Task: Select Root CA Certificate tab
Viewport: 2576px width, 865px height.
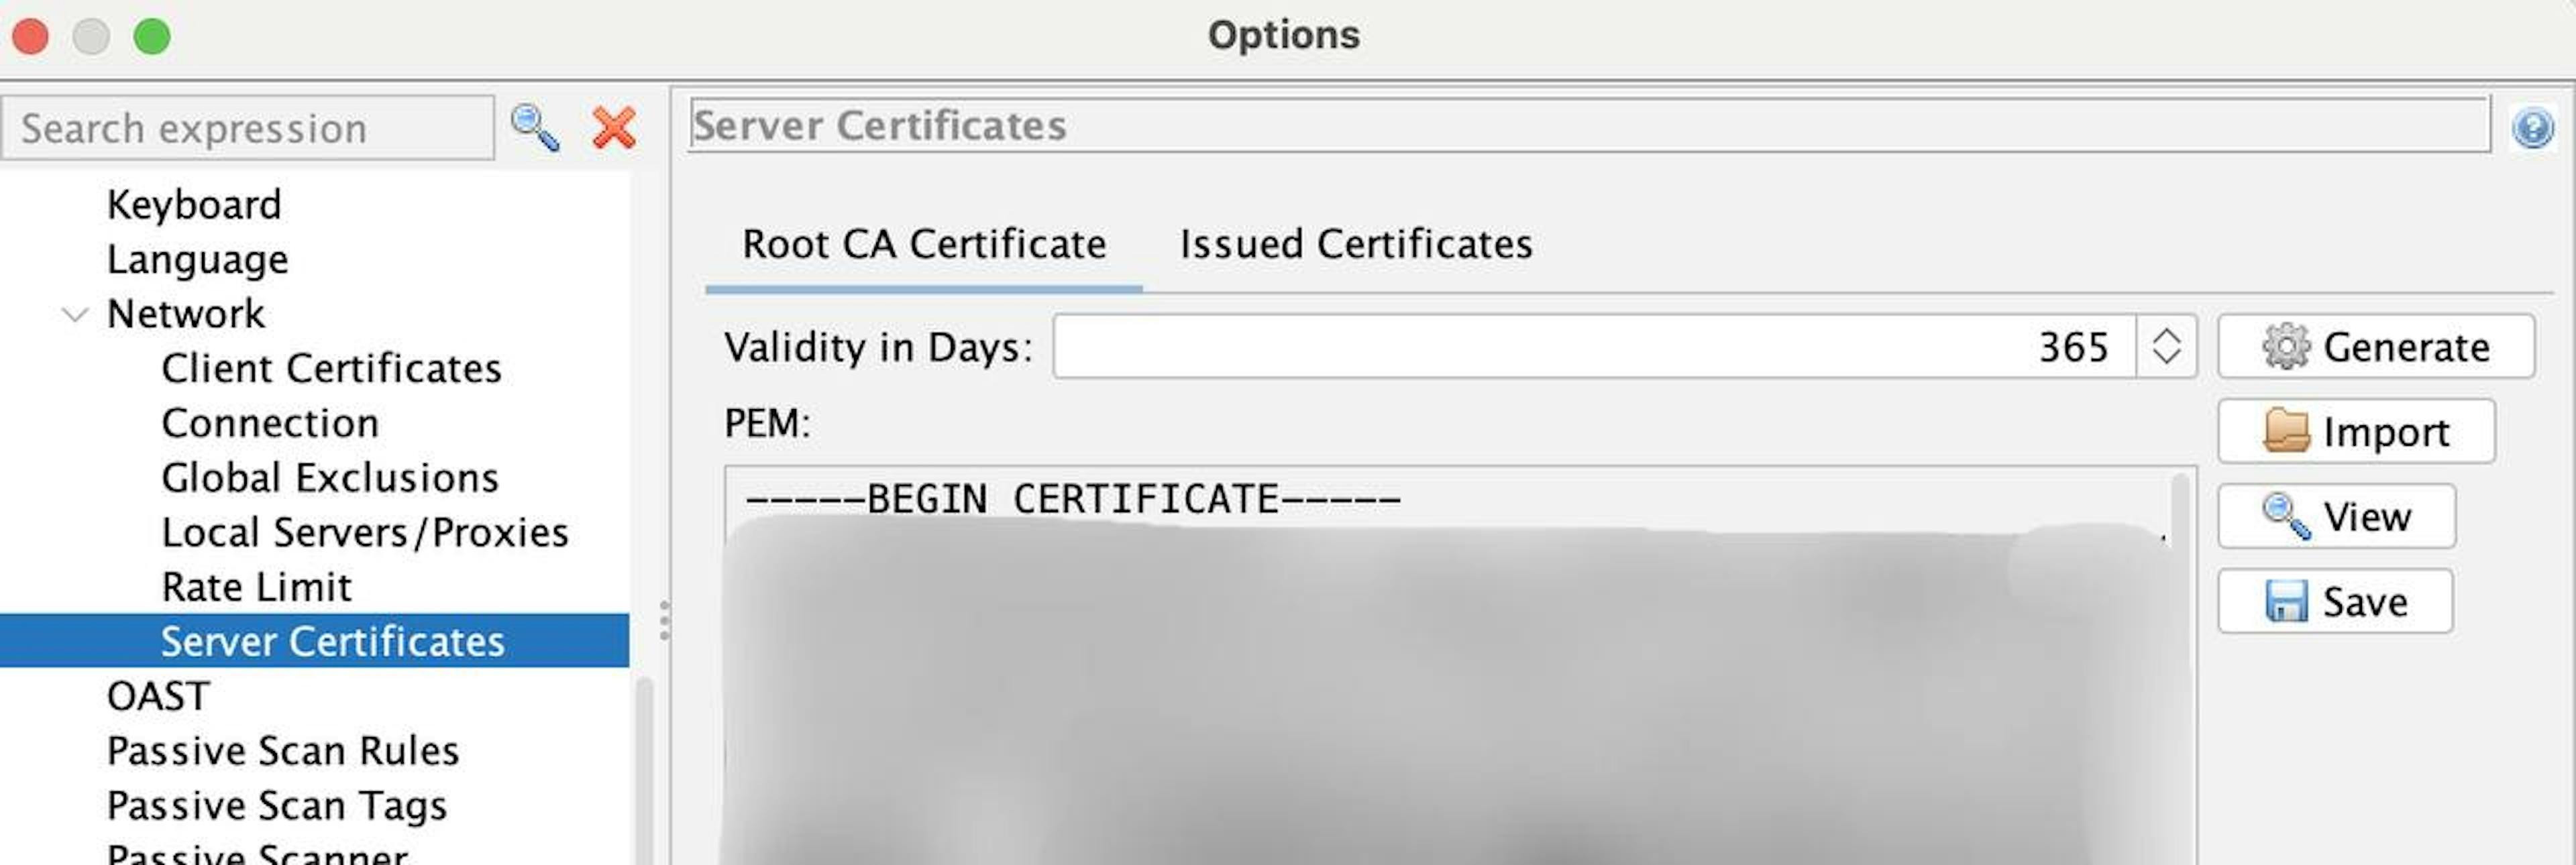Action: [923, 245]
